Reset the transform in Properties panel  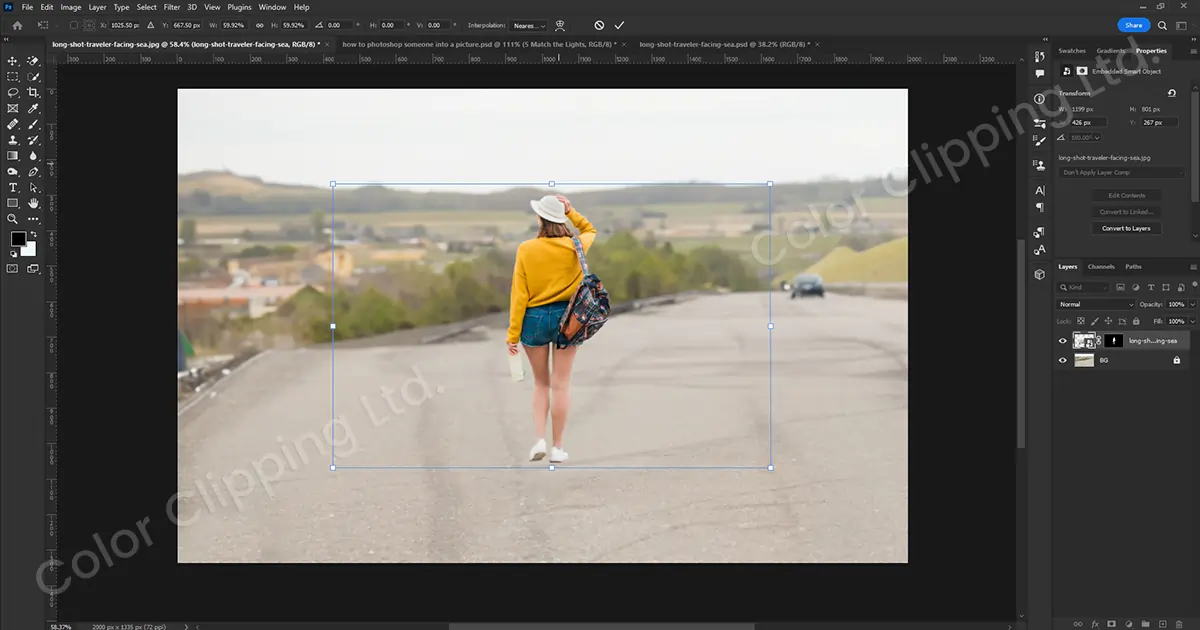(x=1171, y=93)
